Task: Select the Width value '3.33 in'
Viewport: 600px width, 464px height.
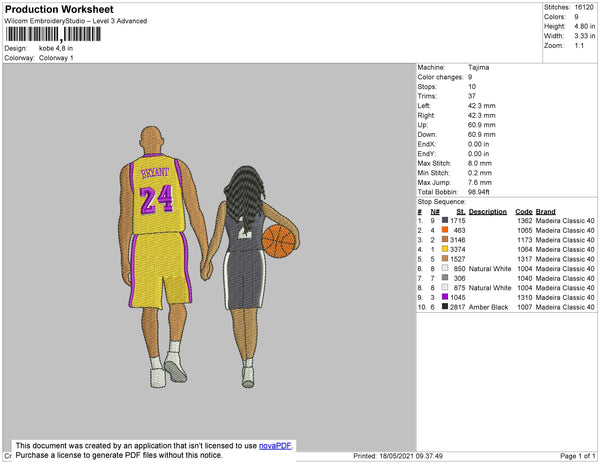Action: [x=585, y=36]
